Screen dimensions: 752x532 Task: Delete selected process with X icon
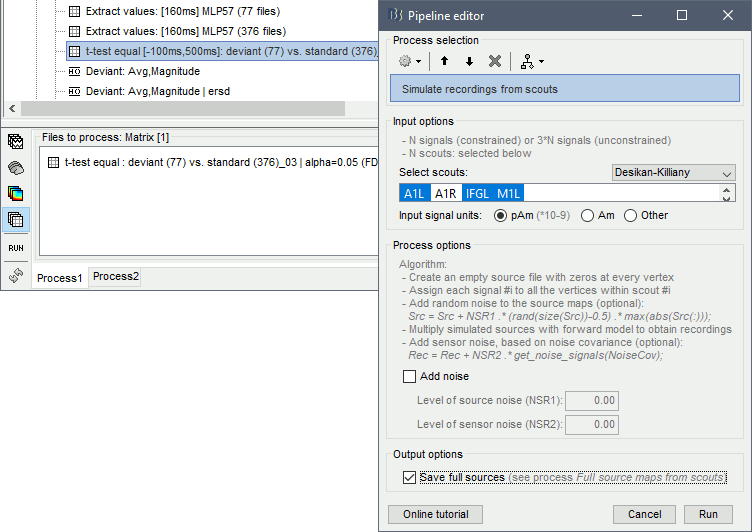click(494, 61)
